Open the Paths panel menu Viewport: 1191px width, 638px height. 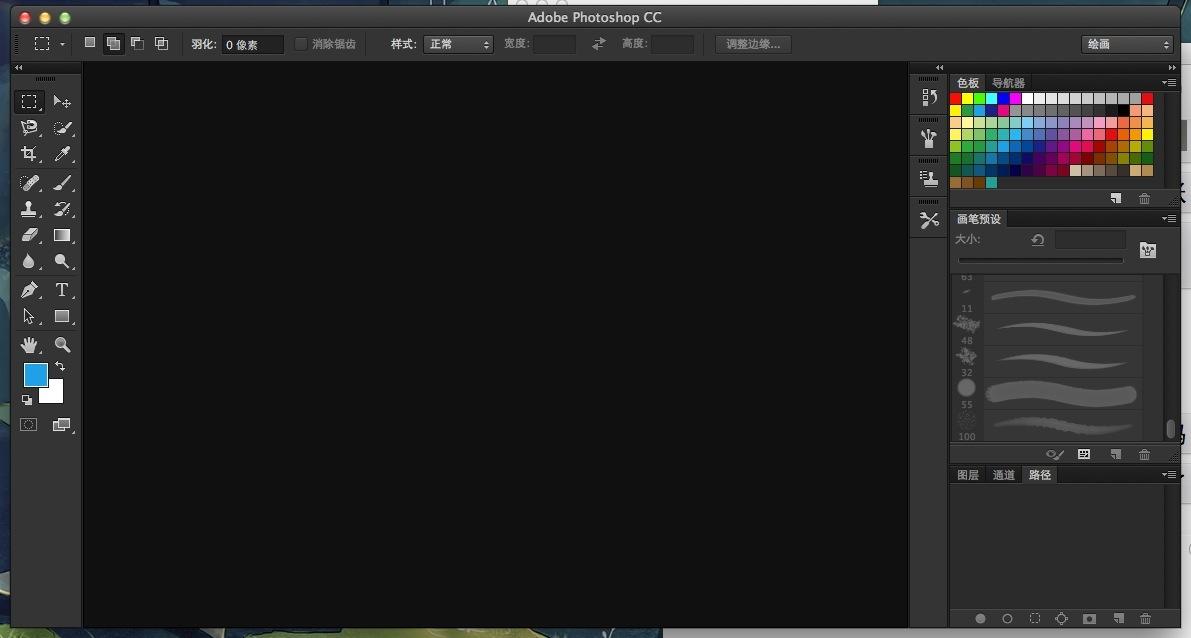tap(1170, 474)
